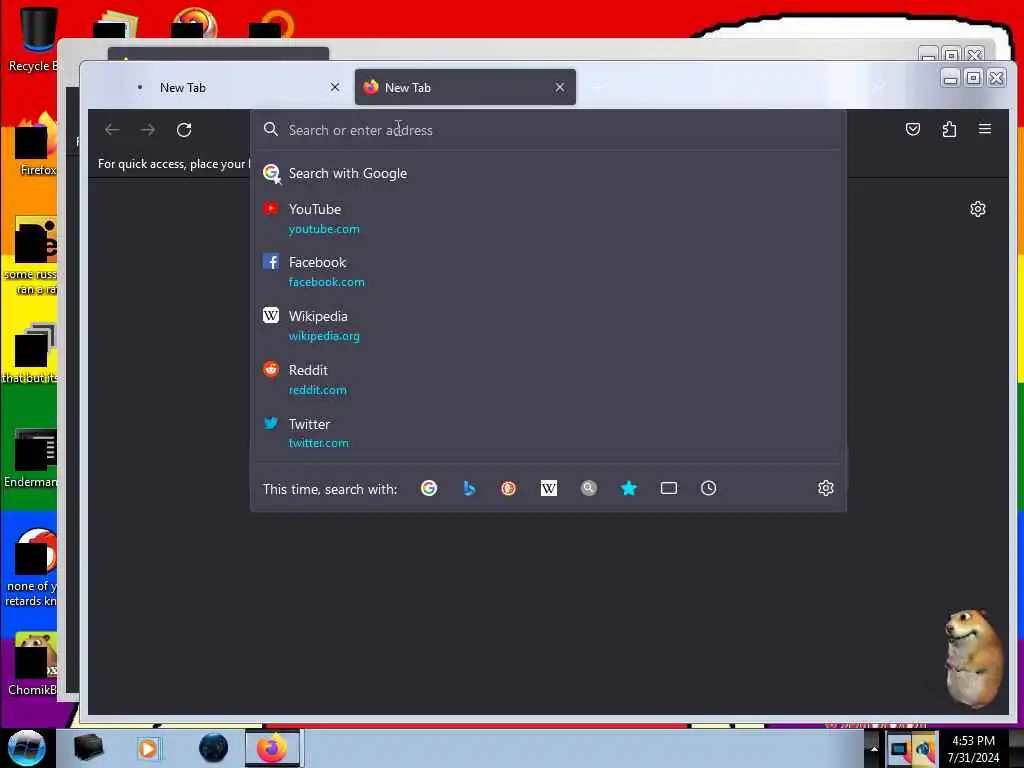Search this time with Google icon

click(429, 488)
